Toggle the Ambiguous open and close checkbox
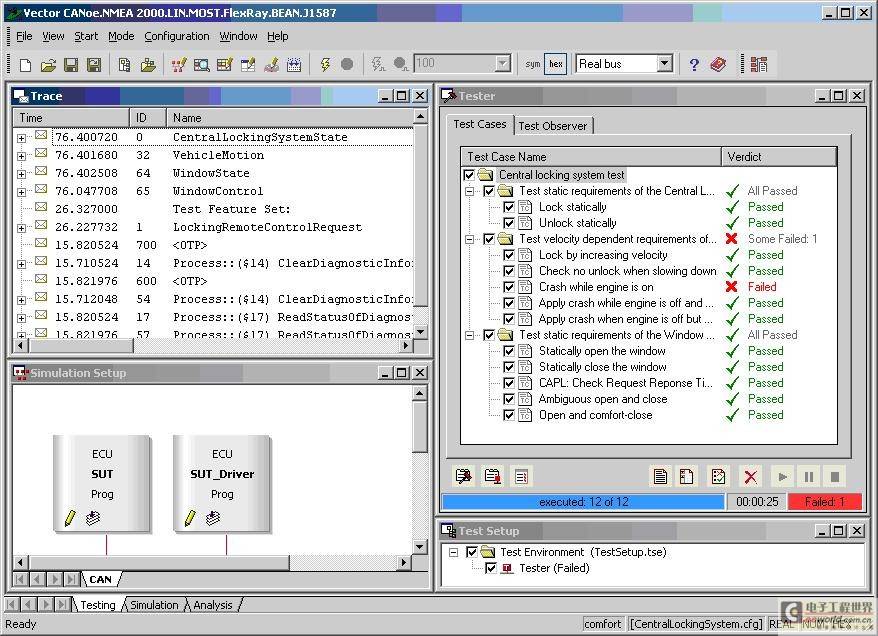 coord(508,399)
